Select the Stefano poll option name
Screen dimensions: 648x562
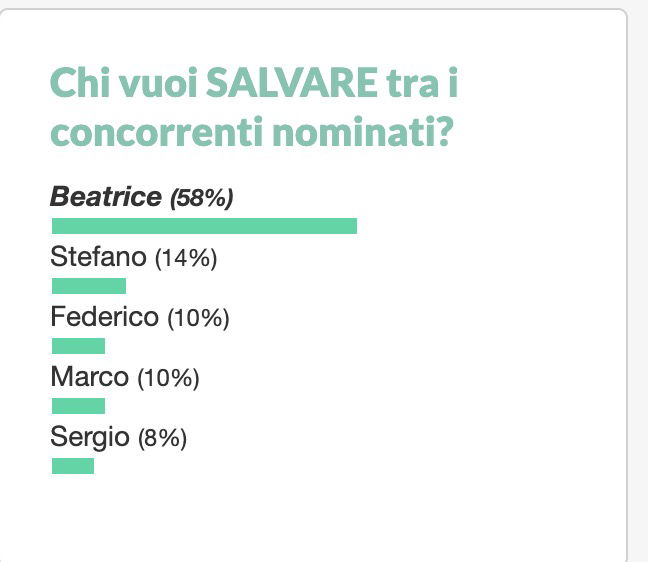98,257
